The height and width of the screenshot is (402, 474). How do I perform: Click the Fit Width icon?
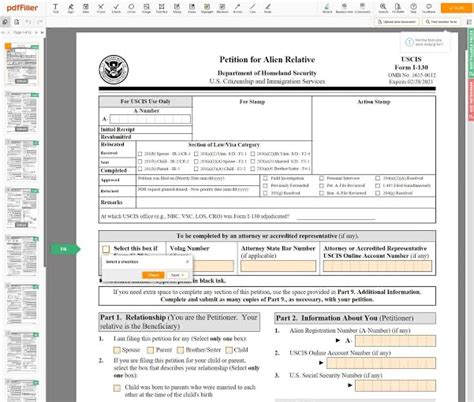pos(398,8)
